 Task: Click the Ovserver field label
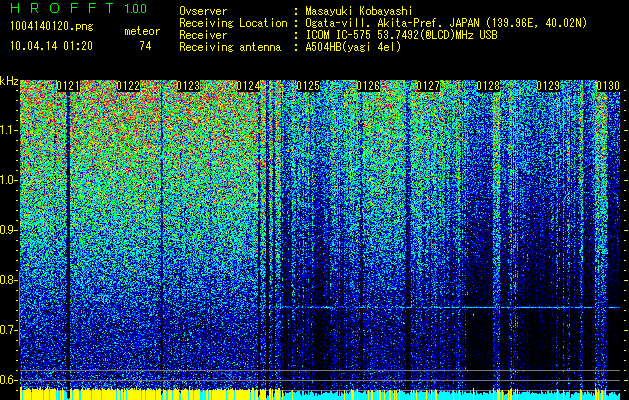pos(203,11)
